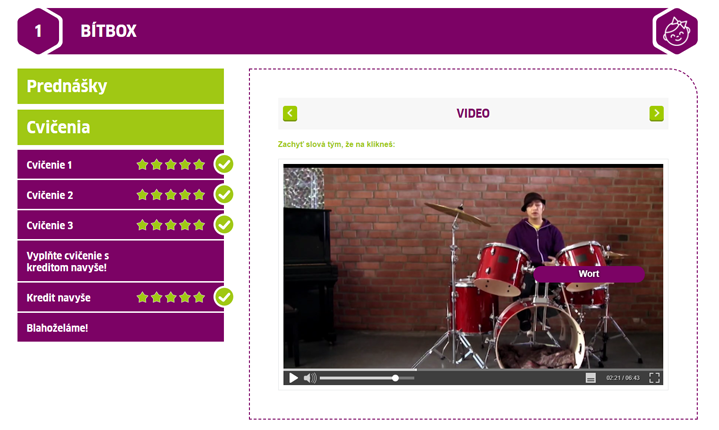
Task: Open the Cvičenie 3 exercise
Action: pyautogui.click(x=121, y=225)
